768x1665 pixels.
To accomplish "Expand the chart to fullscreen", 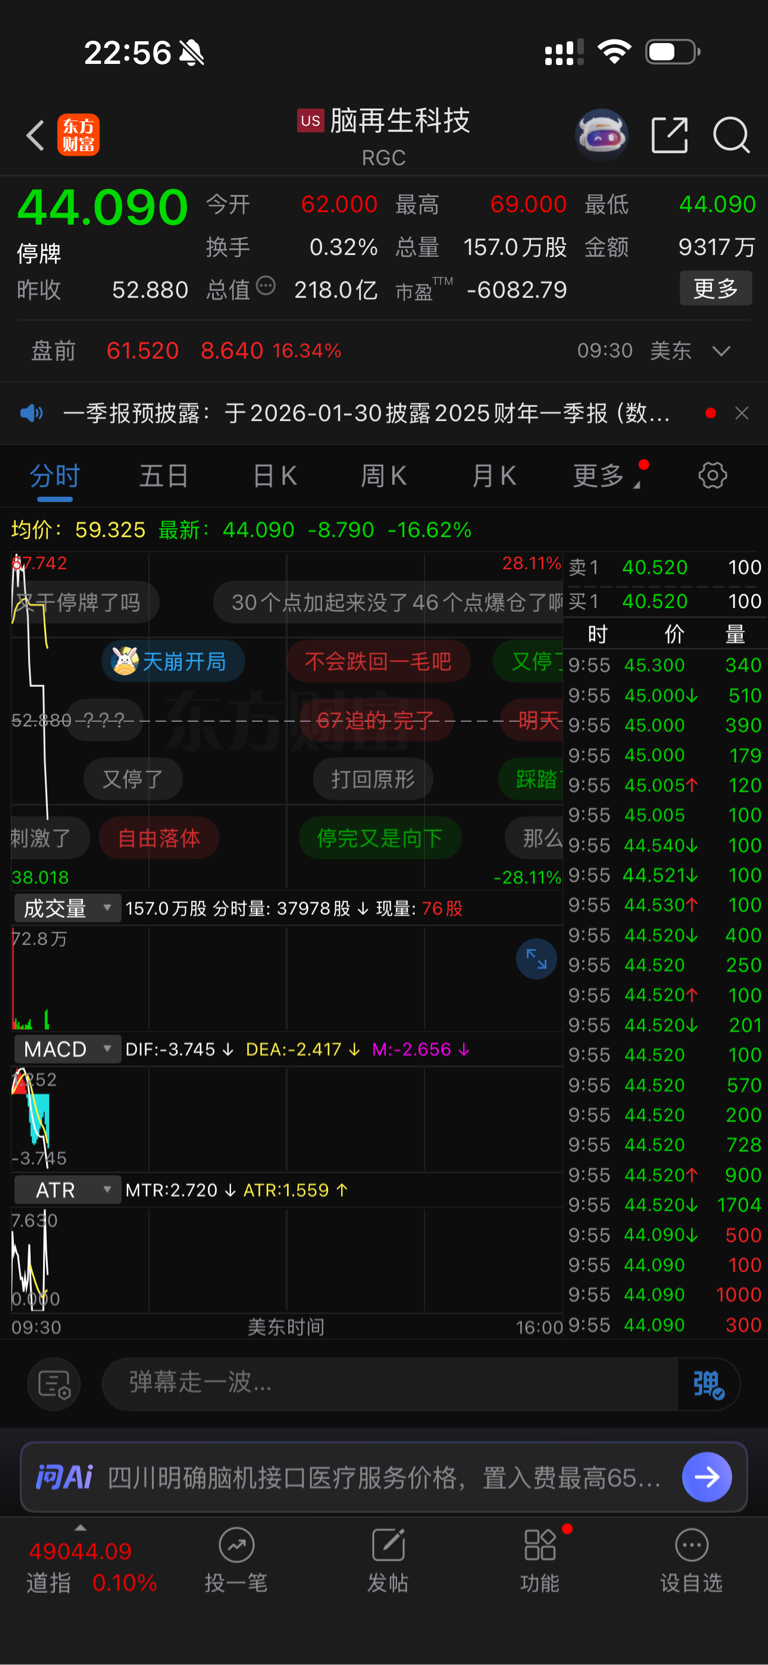I will tap(536, 959).
